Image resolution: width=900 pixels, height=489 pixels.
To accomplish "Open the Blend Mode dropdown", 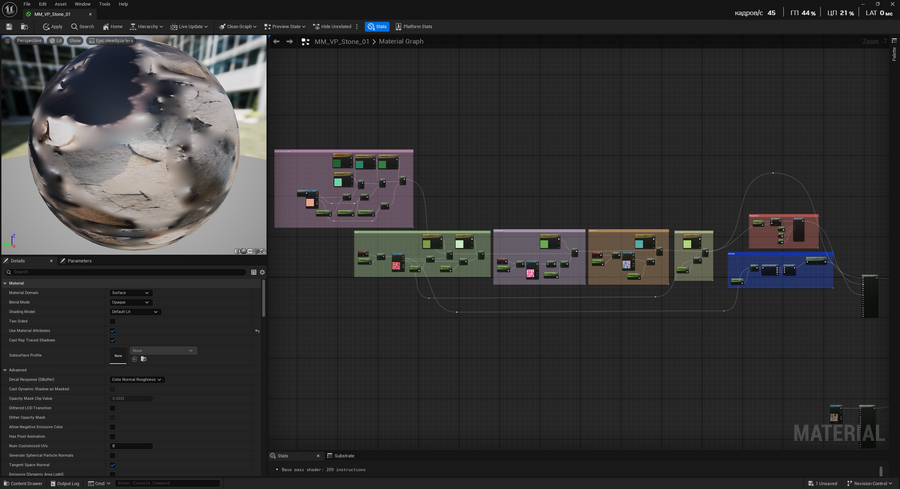I will coord(130,302).
